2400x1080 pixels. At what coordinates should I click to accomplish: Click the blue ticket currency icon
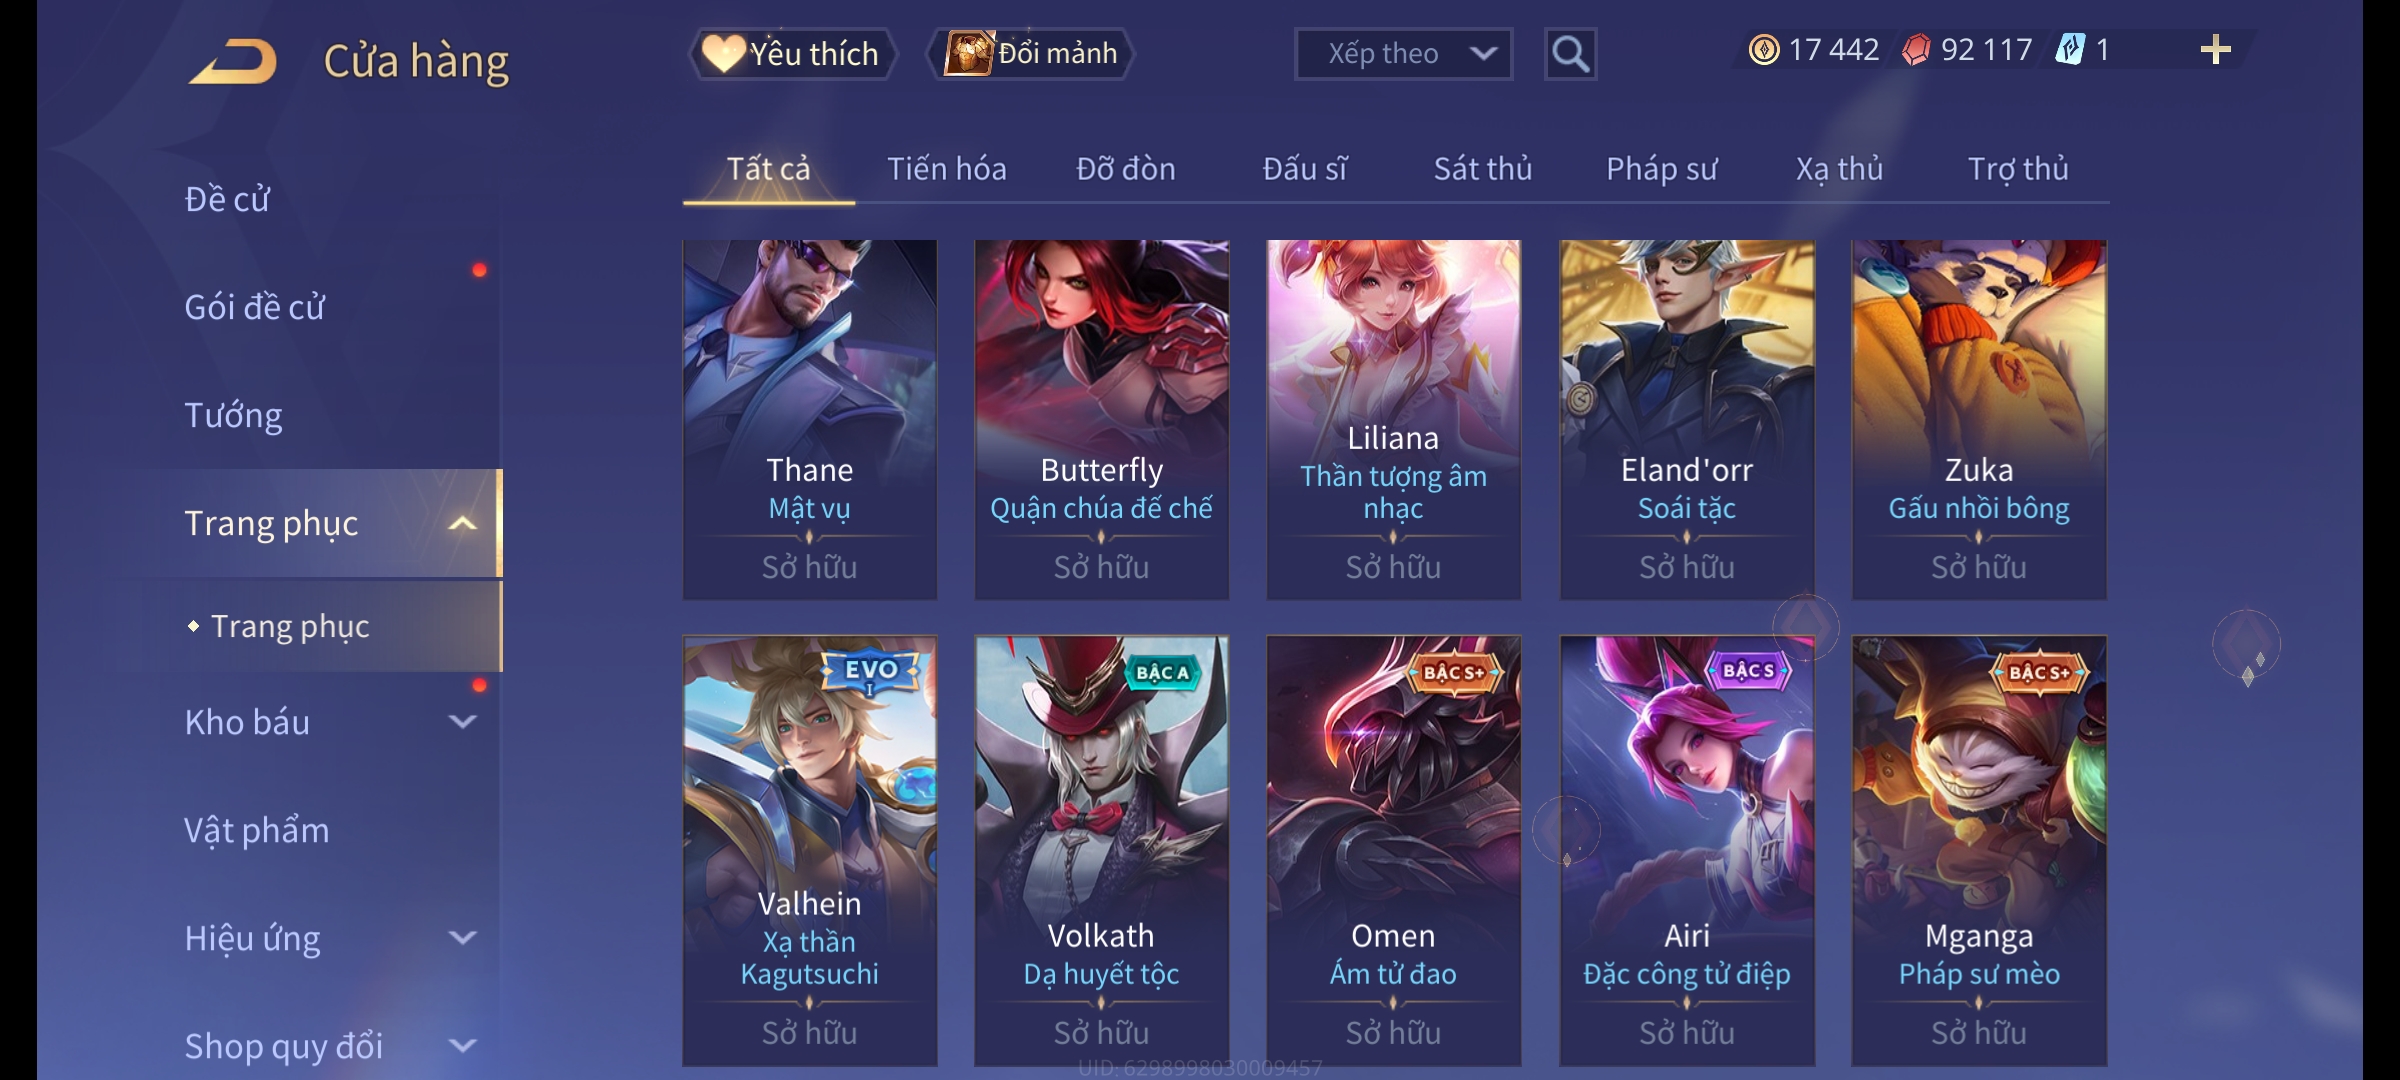pos(2070,50)
